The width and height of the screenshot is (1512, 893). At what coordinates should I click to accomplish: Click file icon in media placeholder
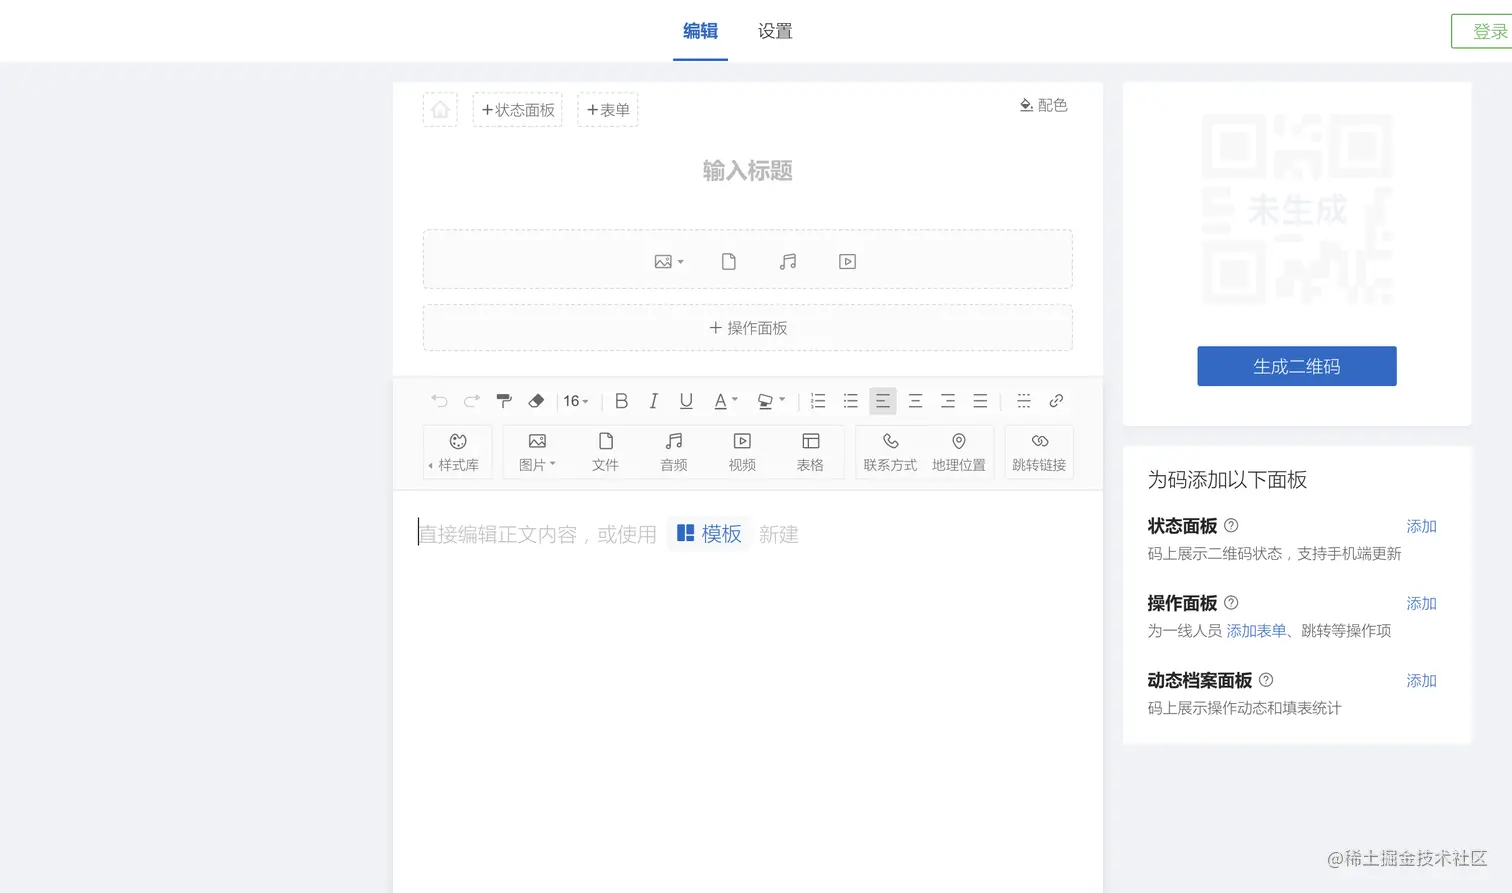pyautogui.click(x=729, y=262)
